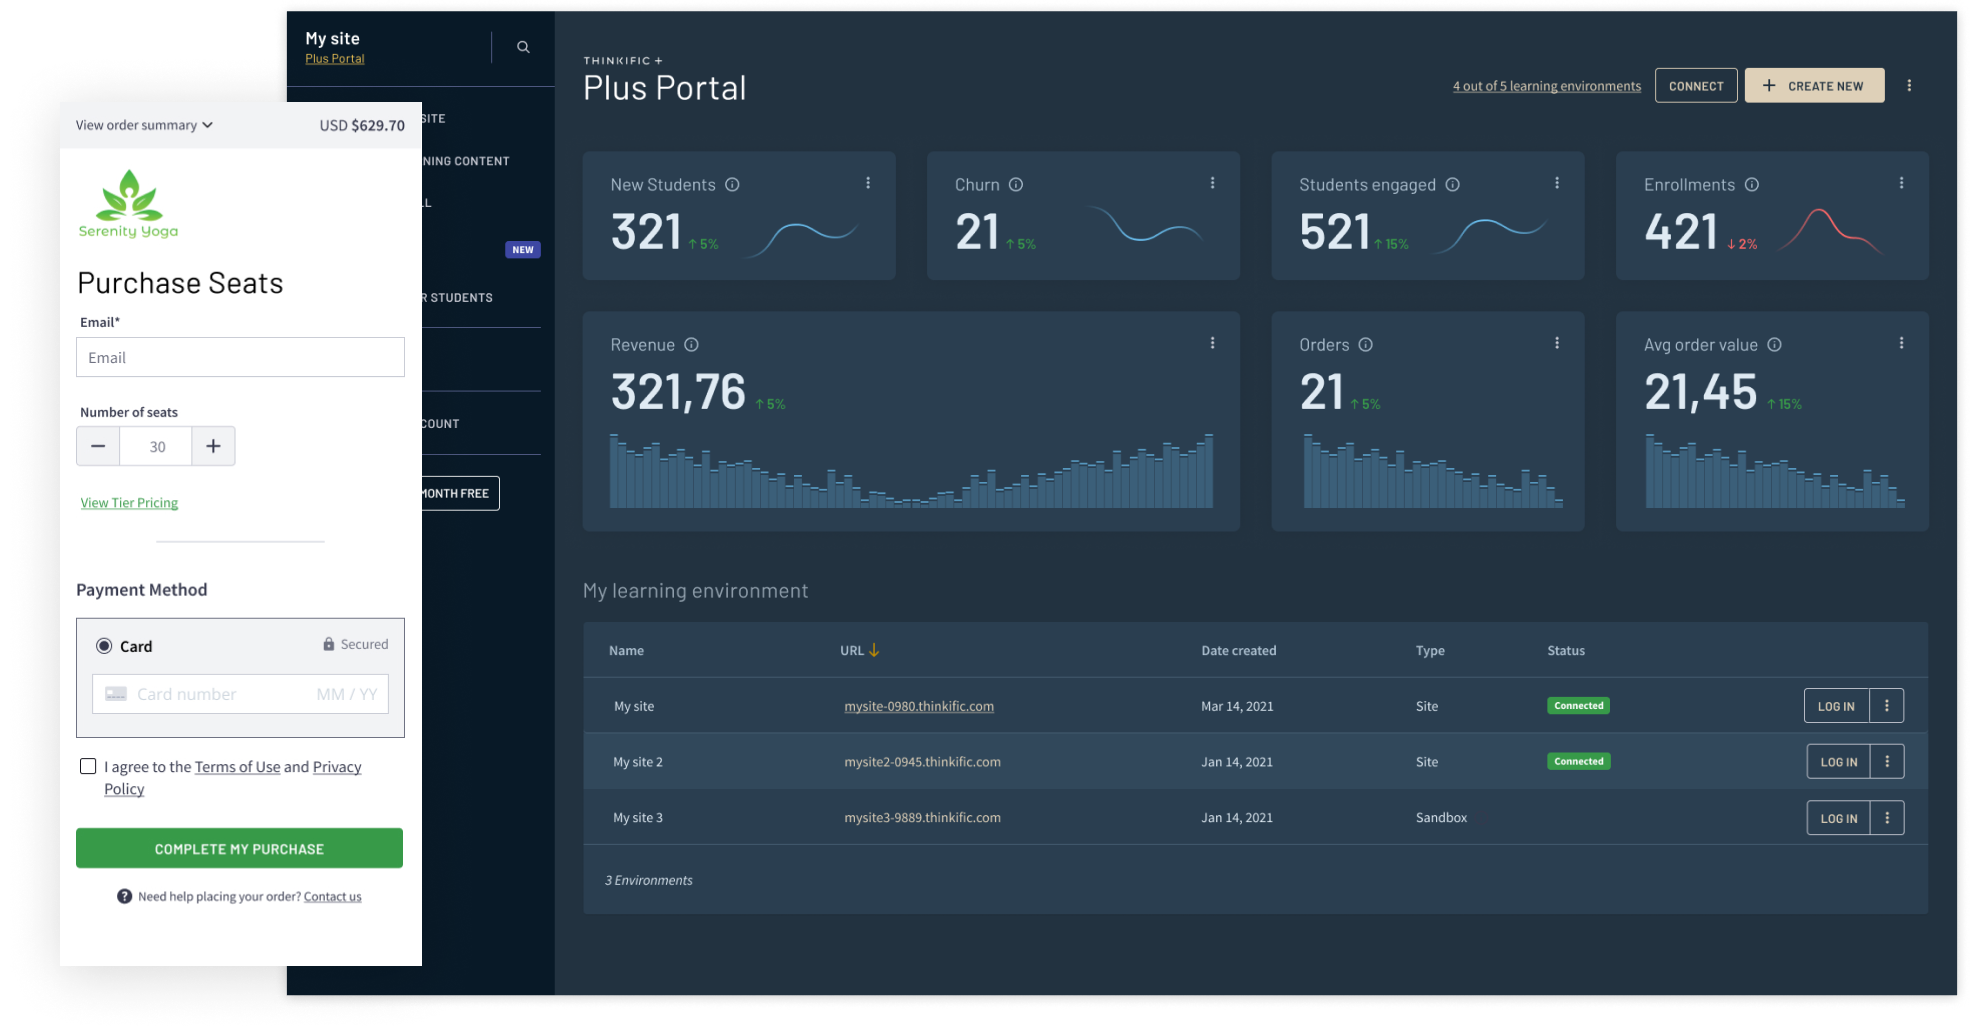Open New Students card options menu

(x=868, y=183)
